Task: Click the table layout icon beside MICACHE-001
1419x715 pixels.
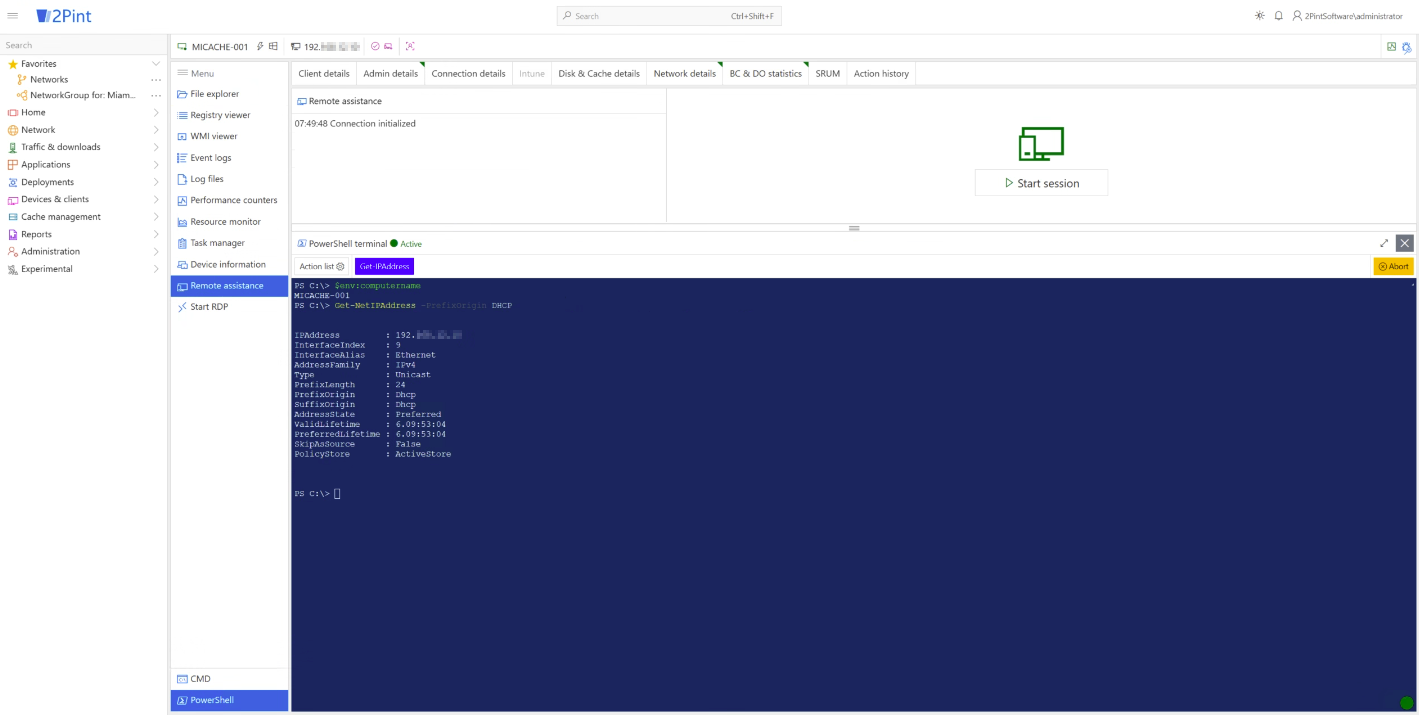Action: point(273,46)
